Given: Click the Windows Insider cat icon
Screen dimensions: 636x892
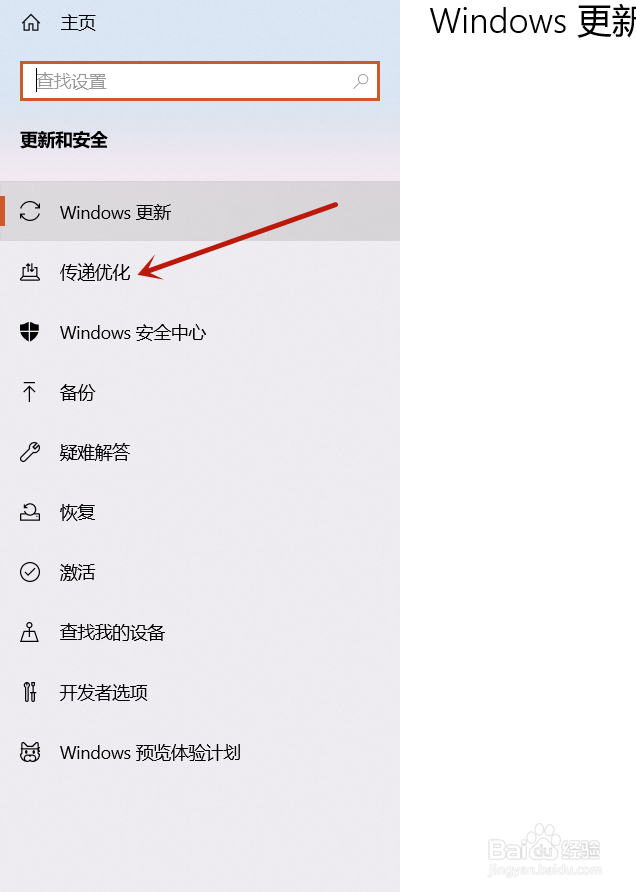Looking at the screenshot, I should tap(30, 752).
